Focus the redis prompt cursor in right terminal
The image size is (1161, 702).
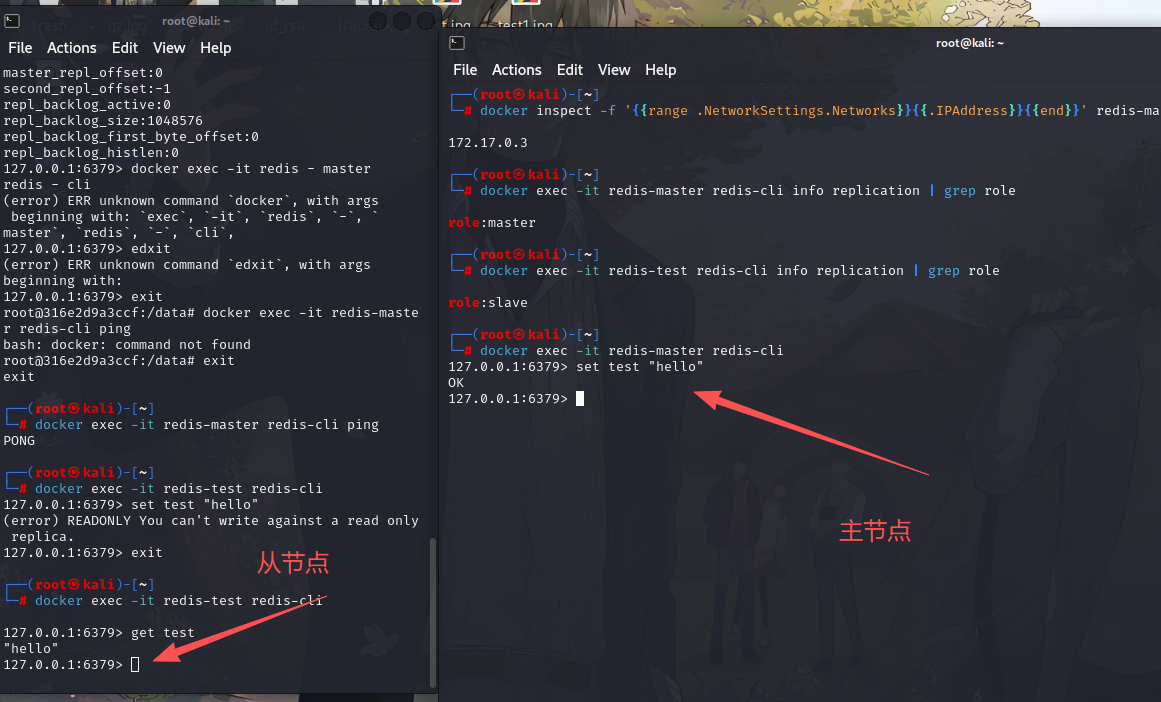(580, 399)
